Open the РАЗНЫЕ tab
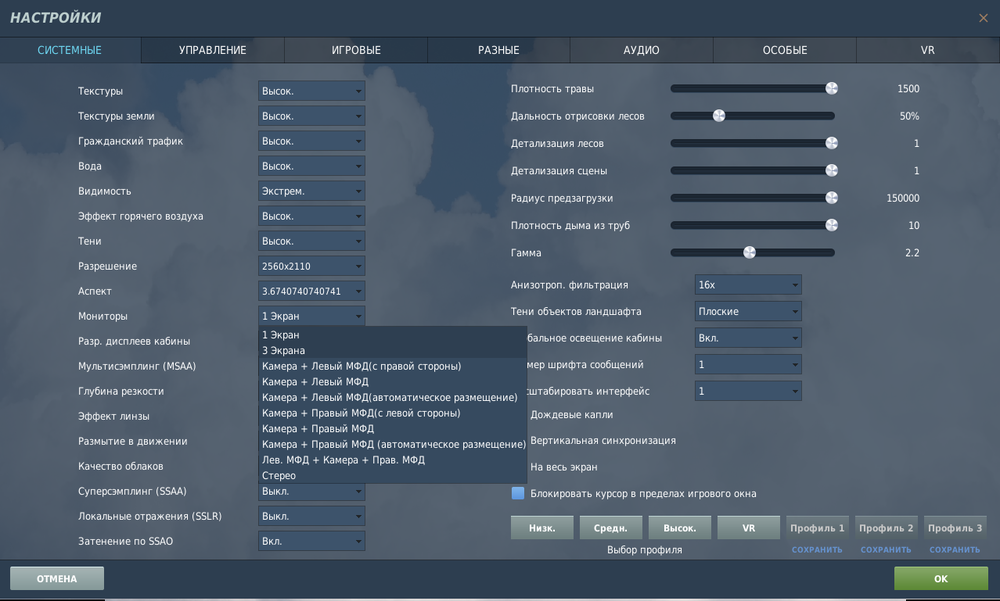 (499, 50)
